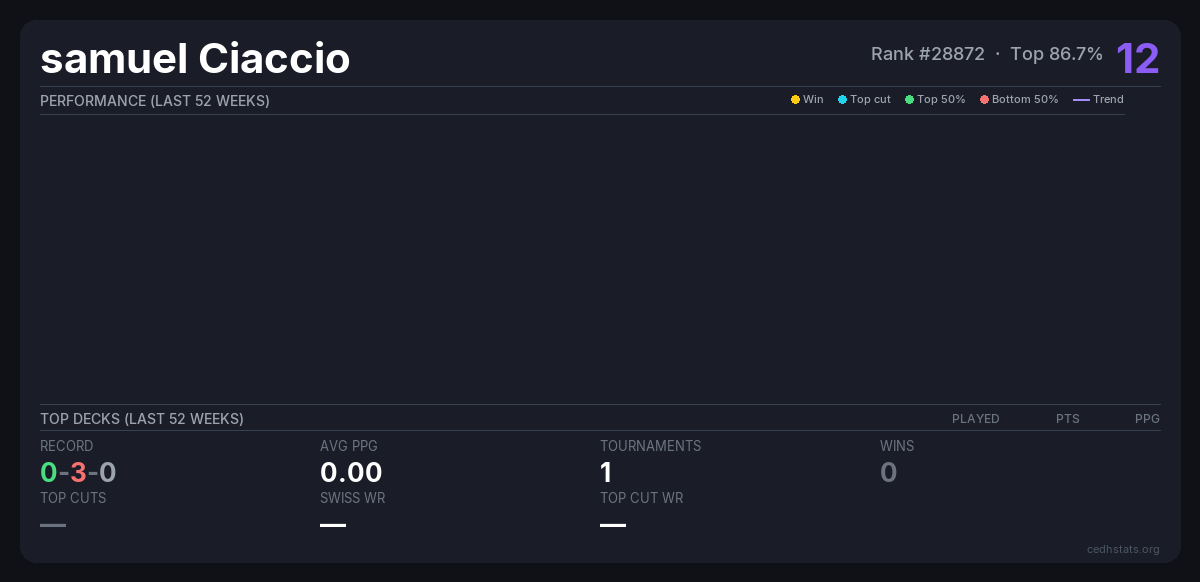Click the purple score number 12
The height and width of the screenshot is (582, 1200).
1137,58
